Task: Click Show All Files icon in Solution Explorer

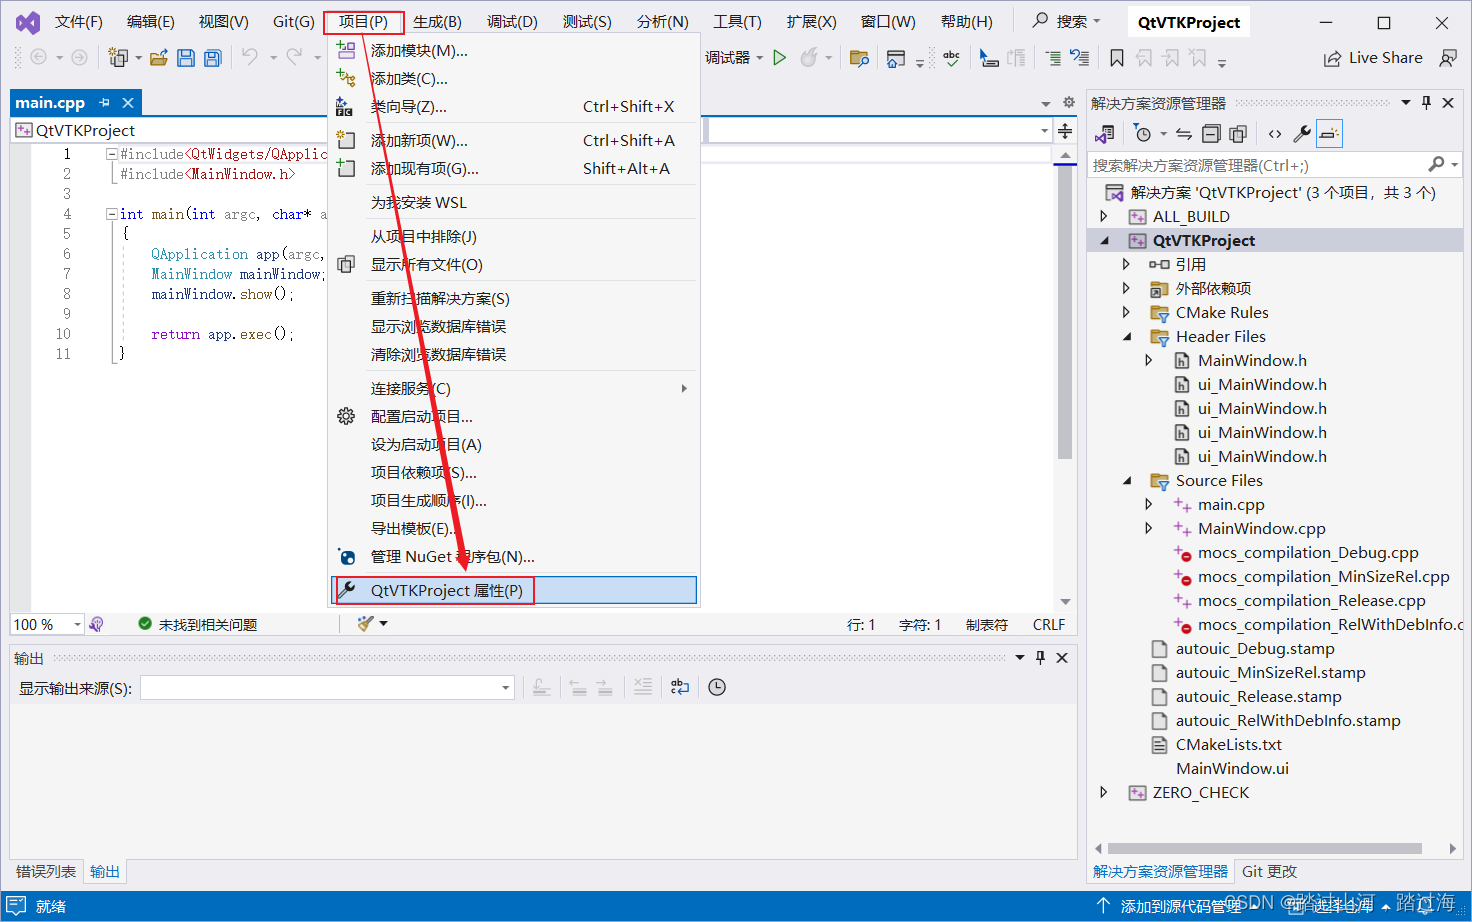Action: click(1238, 134)
